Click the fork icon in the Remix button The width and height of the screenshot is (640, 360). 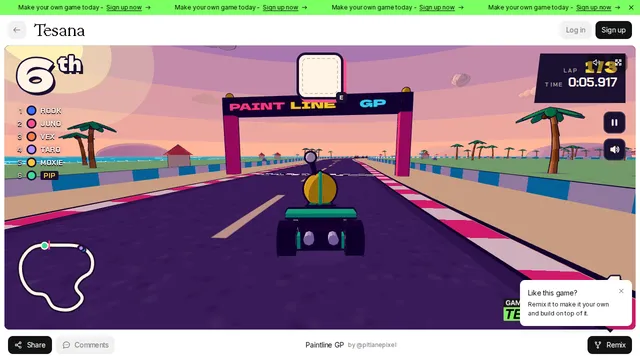[598, 345]
